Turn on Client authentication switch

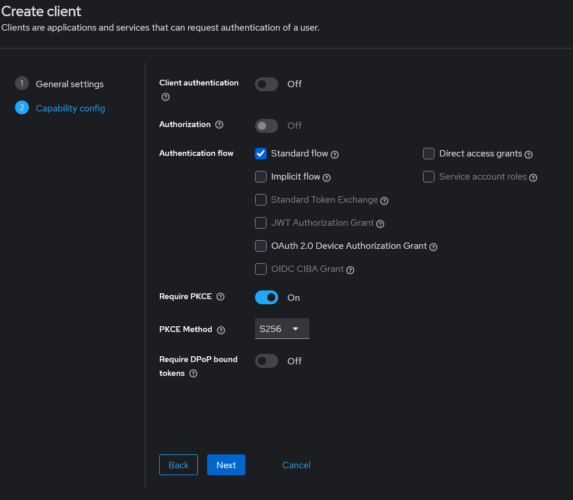pyautogui.click(x=266, y=84)
